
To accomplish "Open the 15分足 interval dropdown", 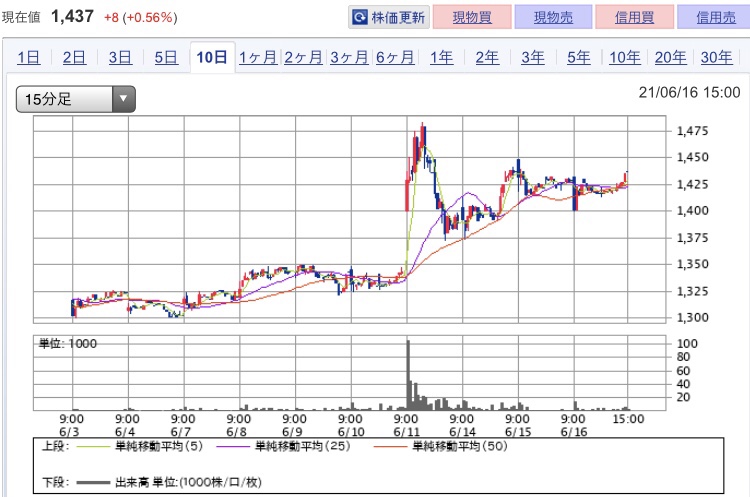I will (x=76, y=99).
